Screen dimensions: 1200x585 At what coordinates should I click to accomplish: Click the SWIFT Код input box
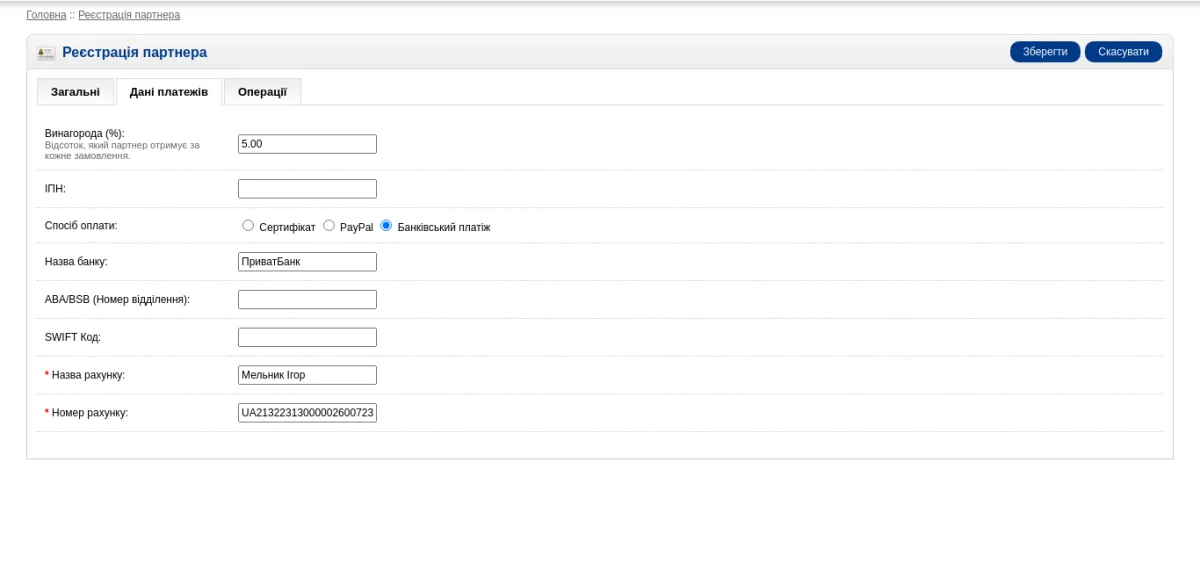(x=307, y=338)
